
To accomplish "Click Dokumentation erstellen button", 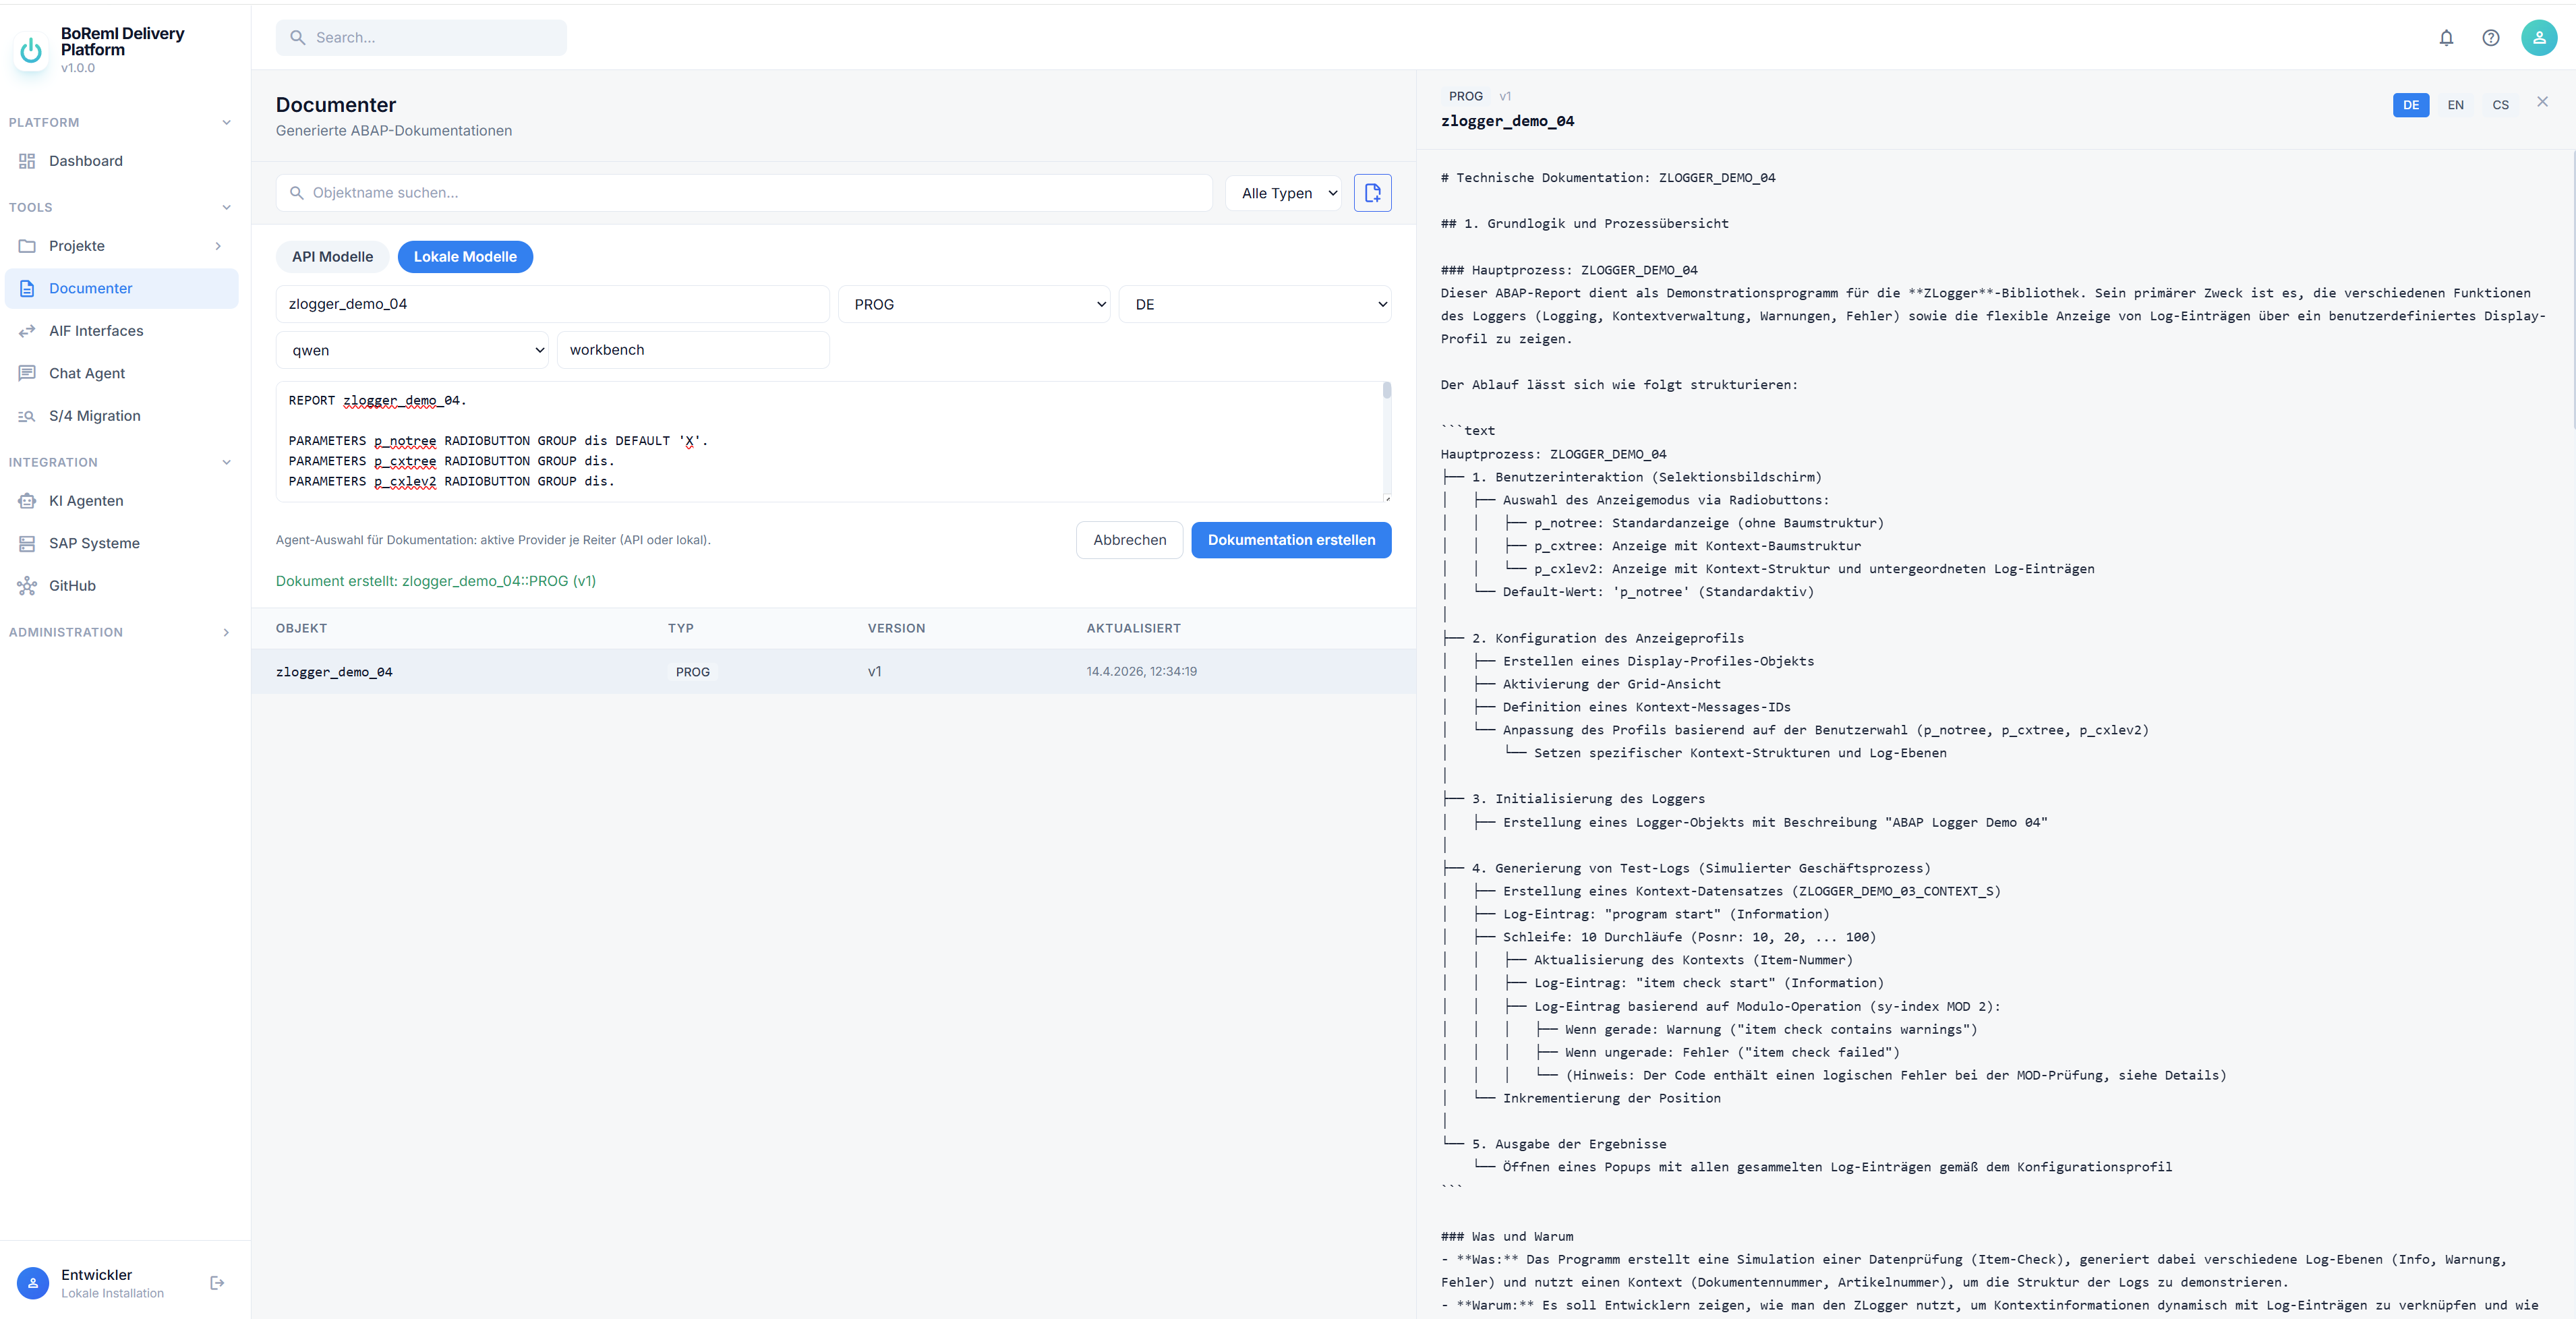I will coord(1291,540).
